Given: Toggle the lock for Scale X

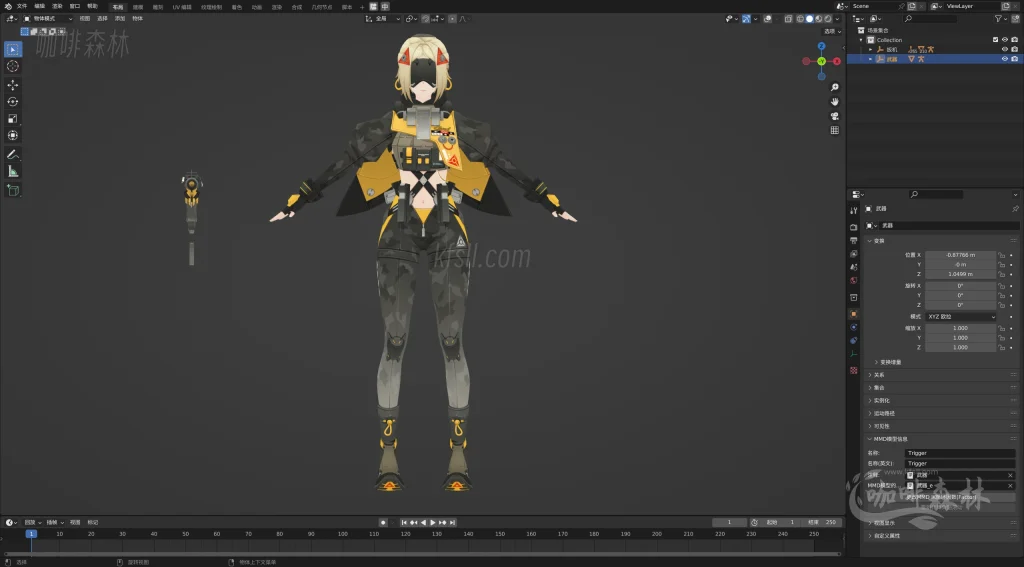Looking at the screenshot, I should [1002, 329].
